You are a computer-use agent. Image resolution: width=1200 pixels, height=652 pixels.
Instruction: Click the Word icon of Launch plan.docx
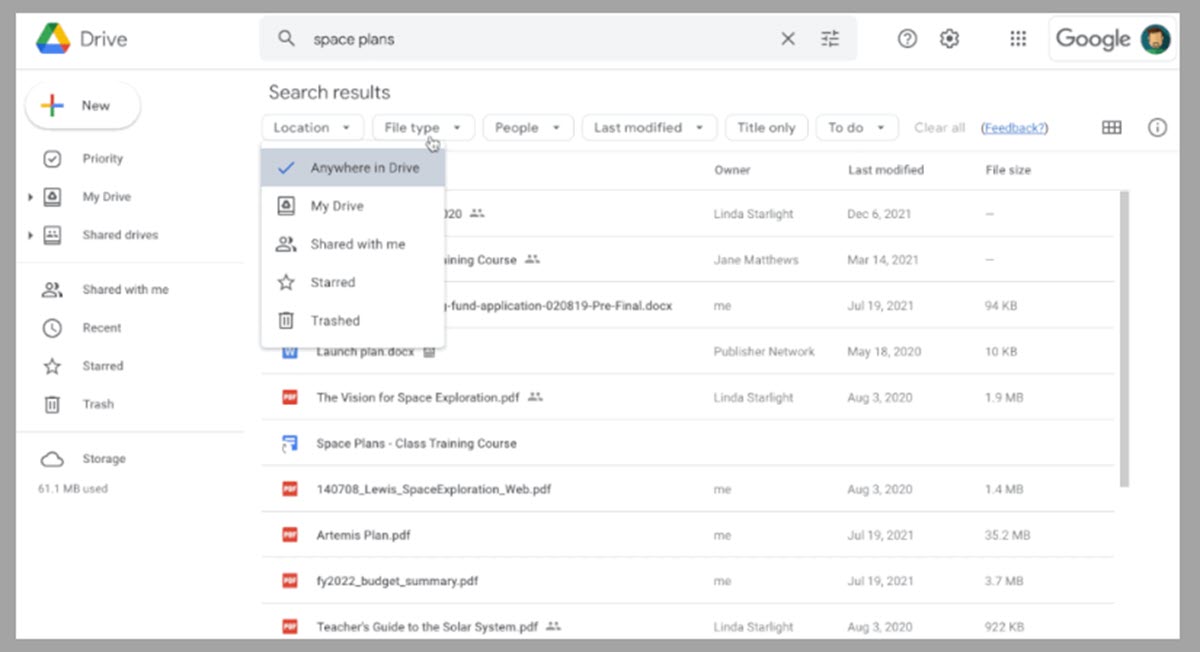pos(290,352)
